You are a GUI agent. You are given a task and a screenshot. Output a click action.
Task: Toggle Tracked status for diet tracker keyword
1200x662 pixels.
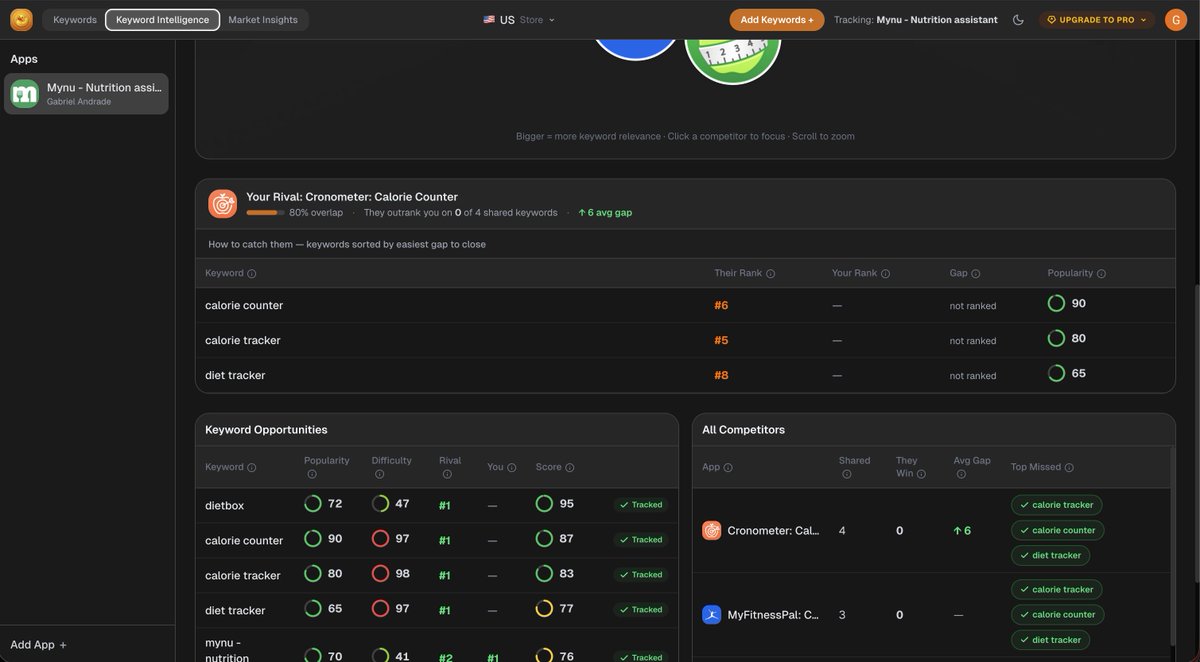(640, 610)
